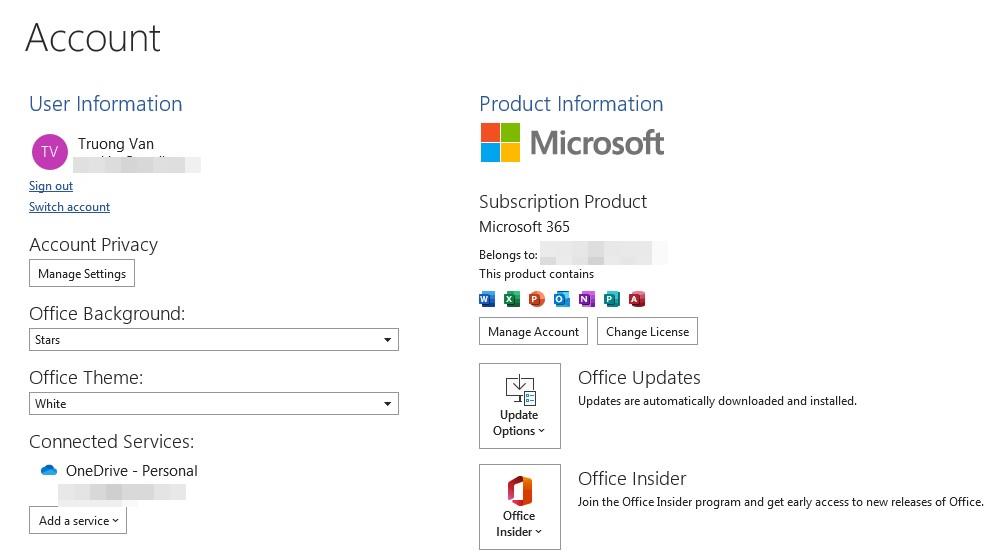Click the Sign out link
Image resolution: width=995 pixels, height=553 pixels.
[x=51, y=186]
